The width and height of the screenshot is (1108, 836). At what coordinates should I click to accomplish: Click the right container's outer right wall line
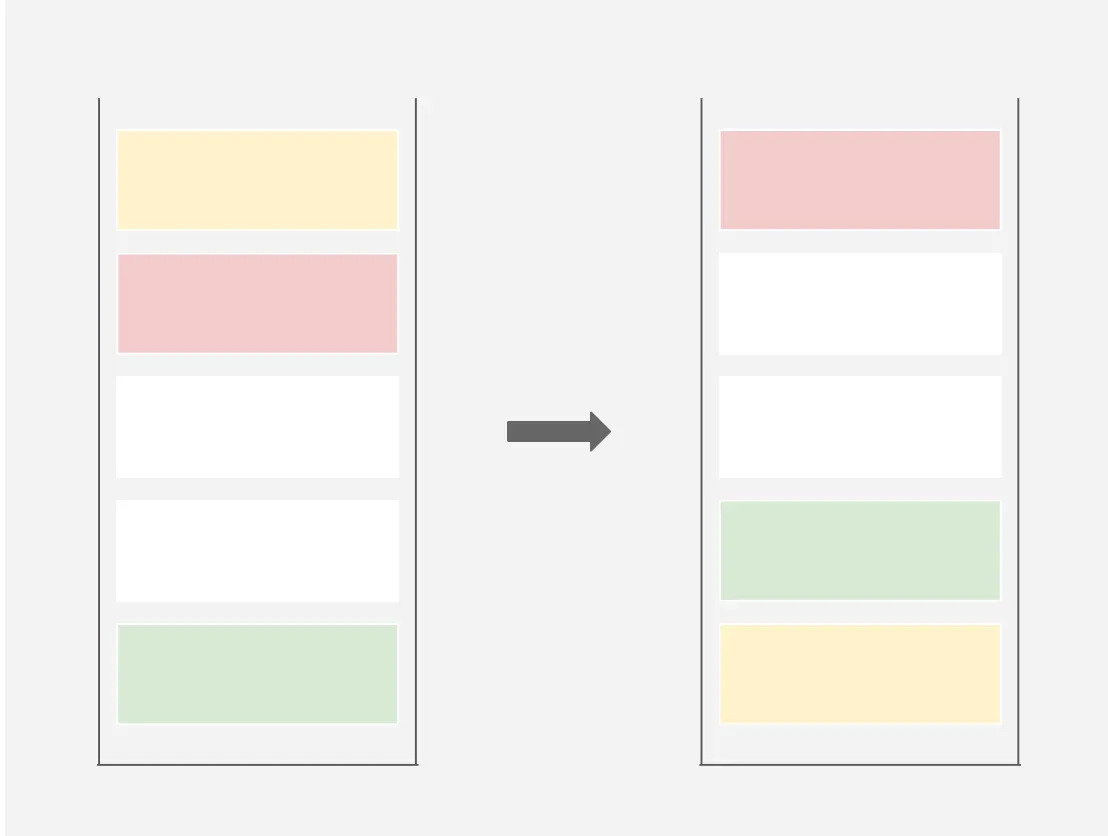(x=1018, y=431)
